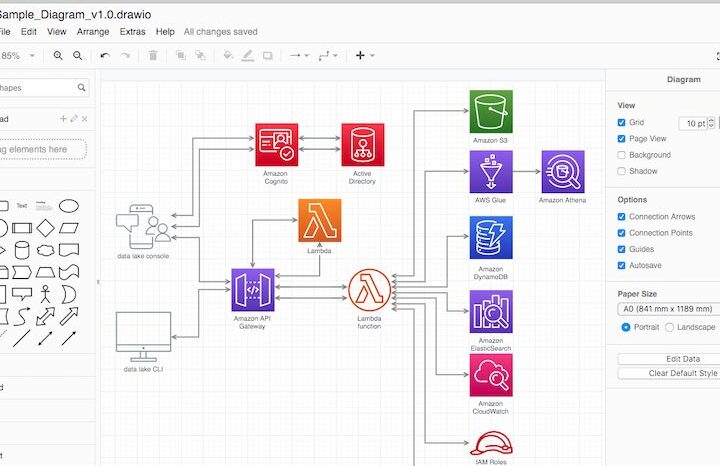Screen dimensions: 720x466
Task: Click the search magnifier in shapes box
Action: click(81, 87)
